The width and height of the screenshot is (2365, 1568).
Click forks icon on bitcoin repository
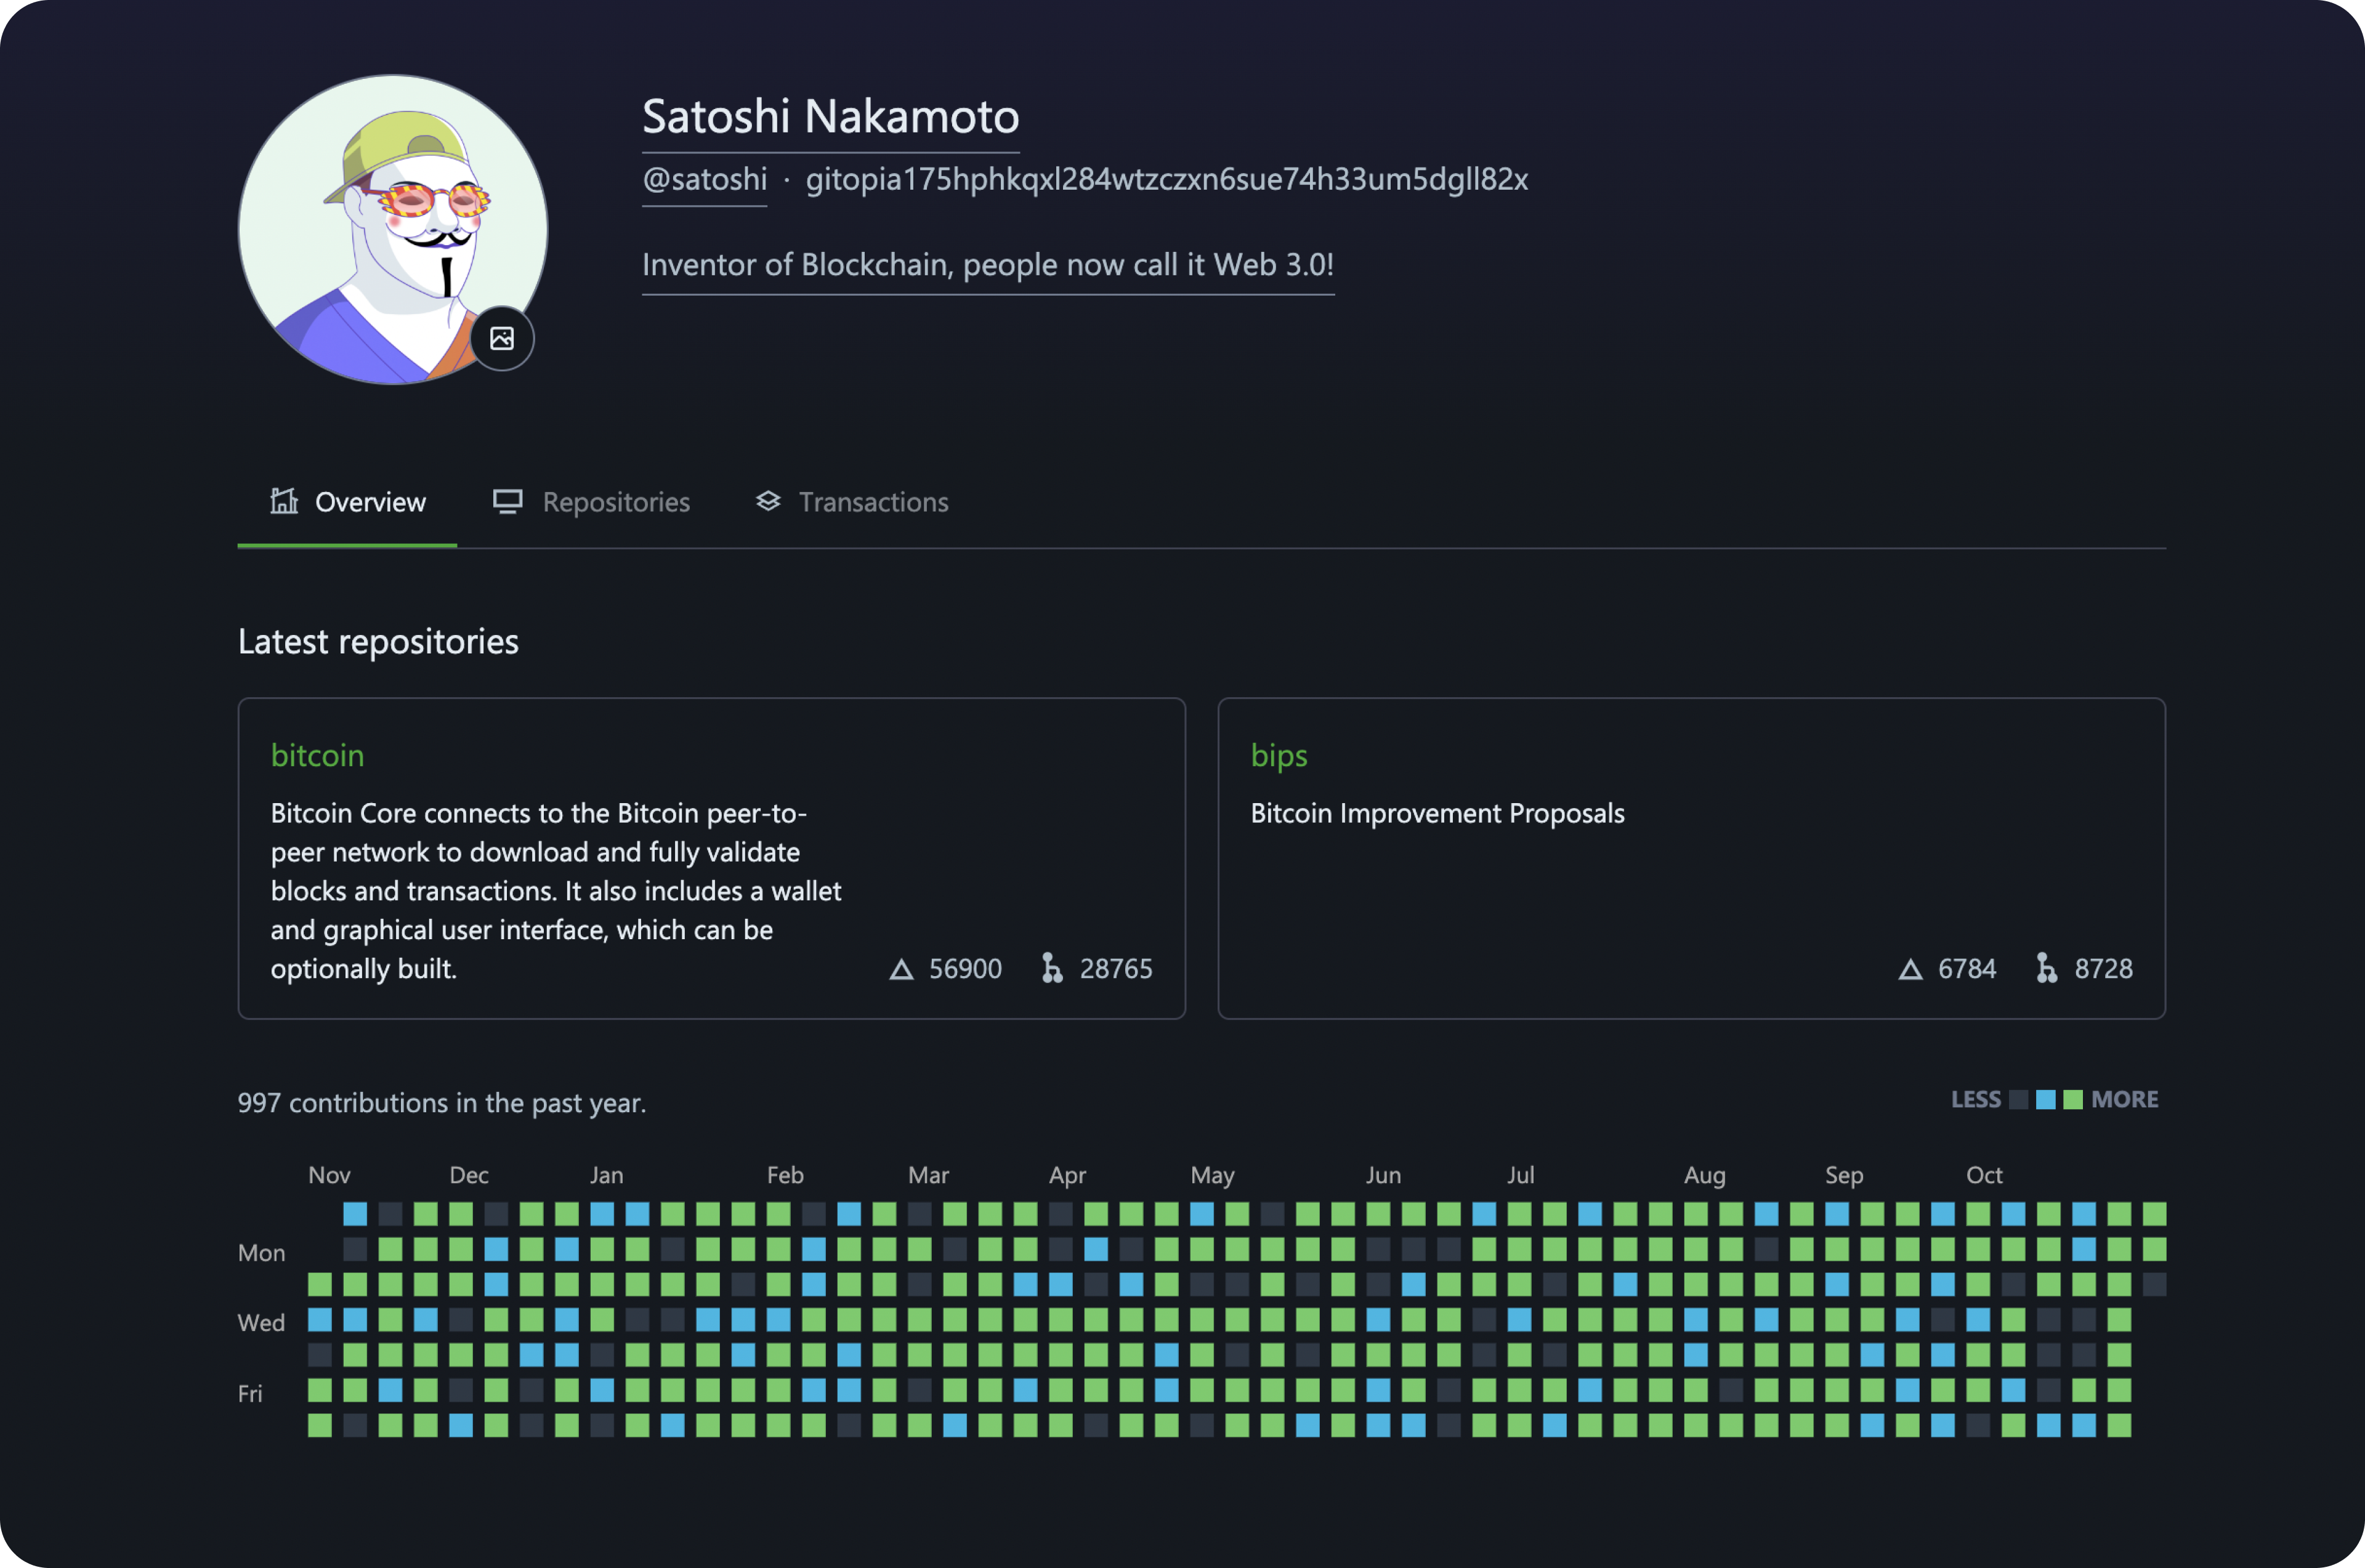point(1051,968)
